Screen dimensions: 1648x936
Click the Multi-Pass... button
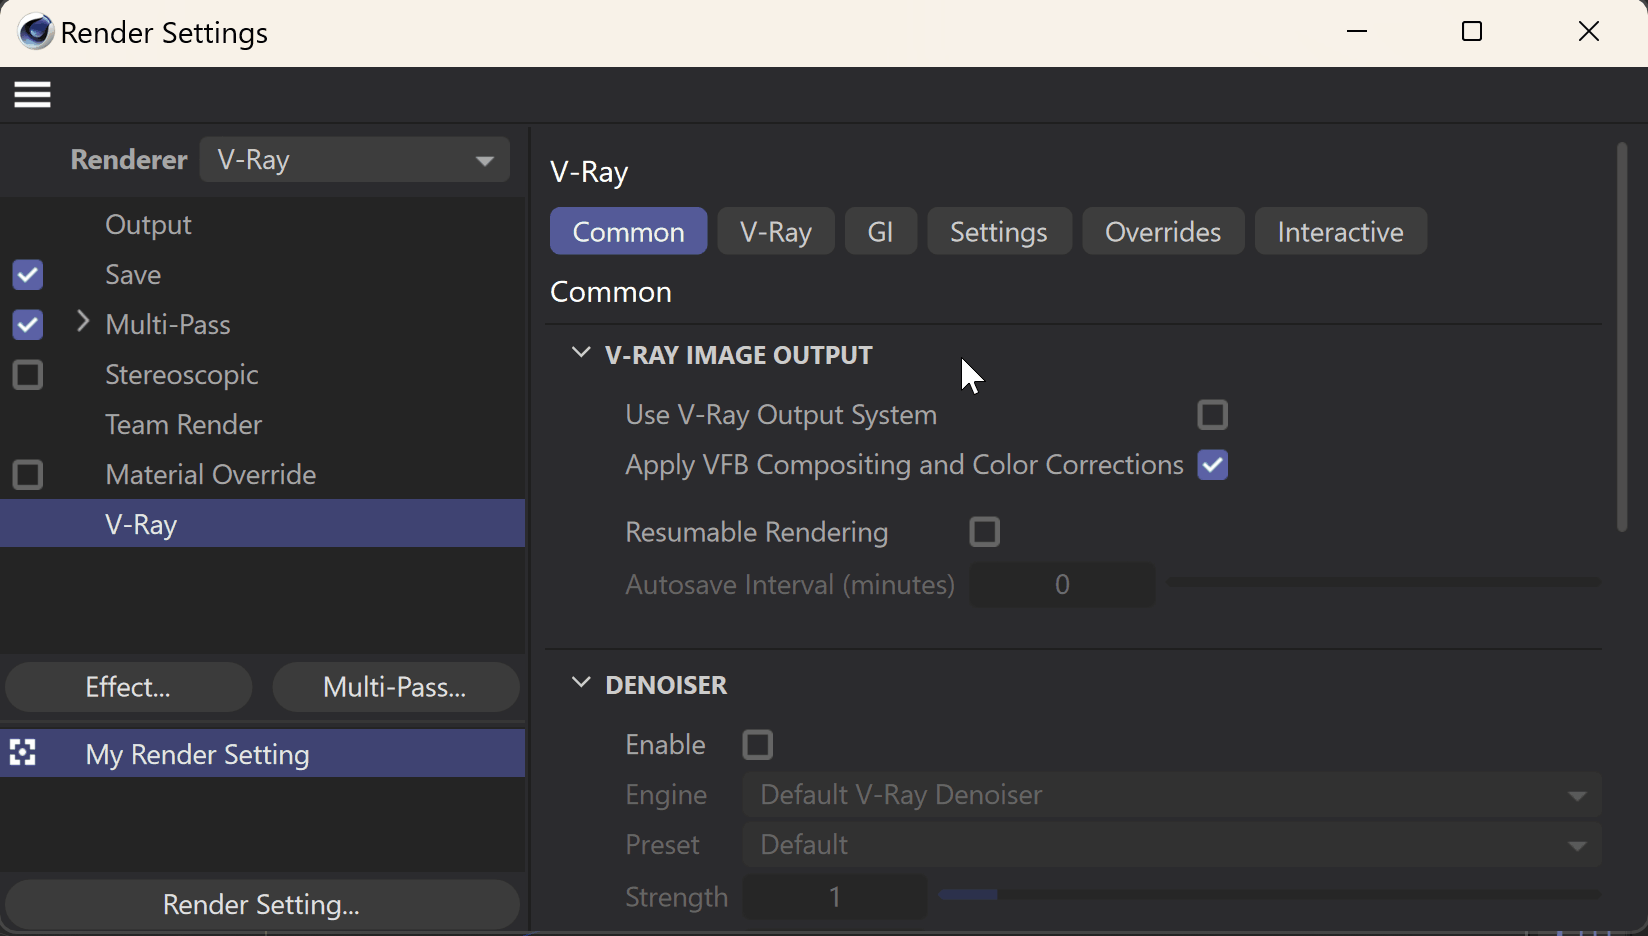coord(395,687)
